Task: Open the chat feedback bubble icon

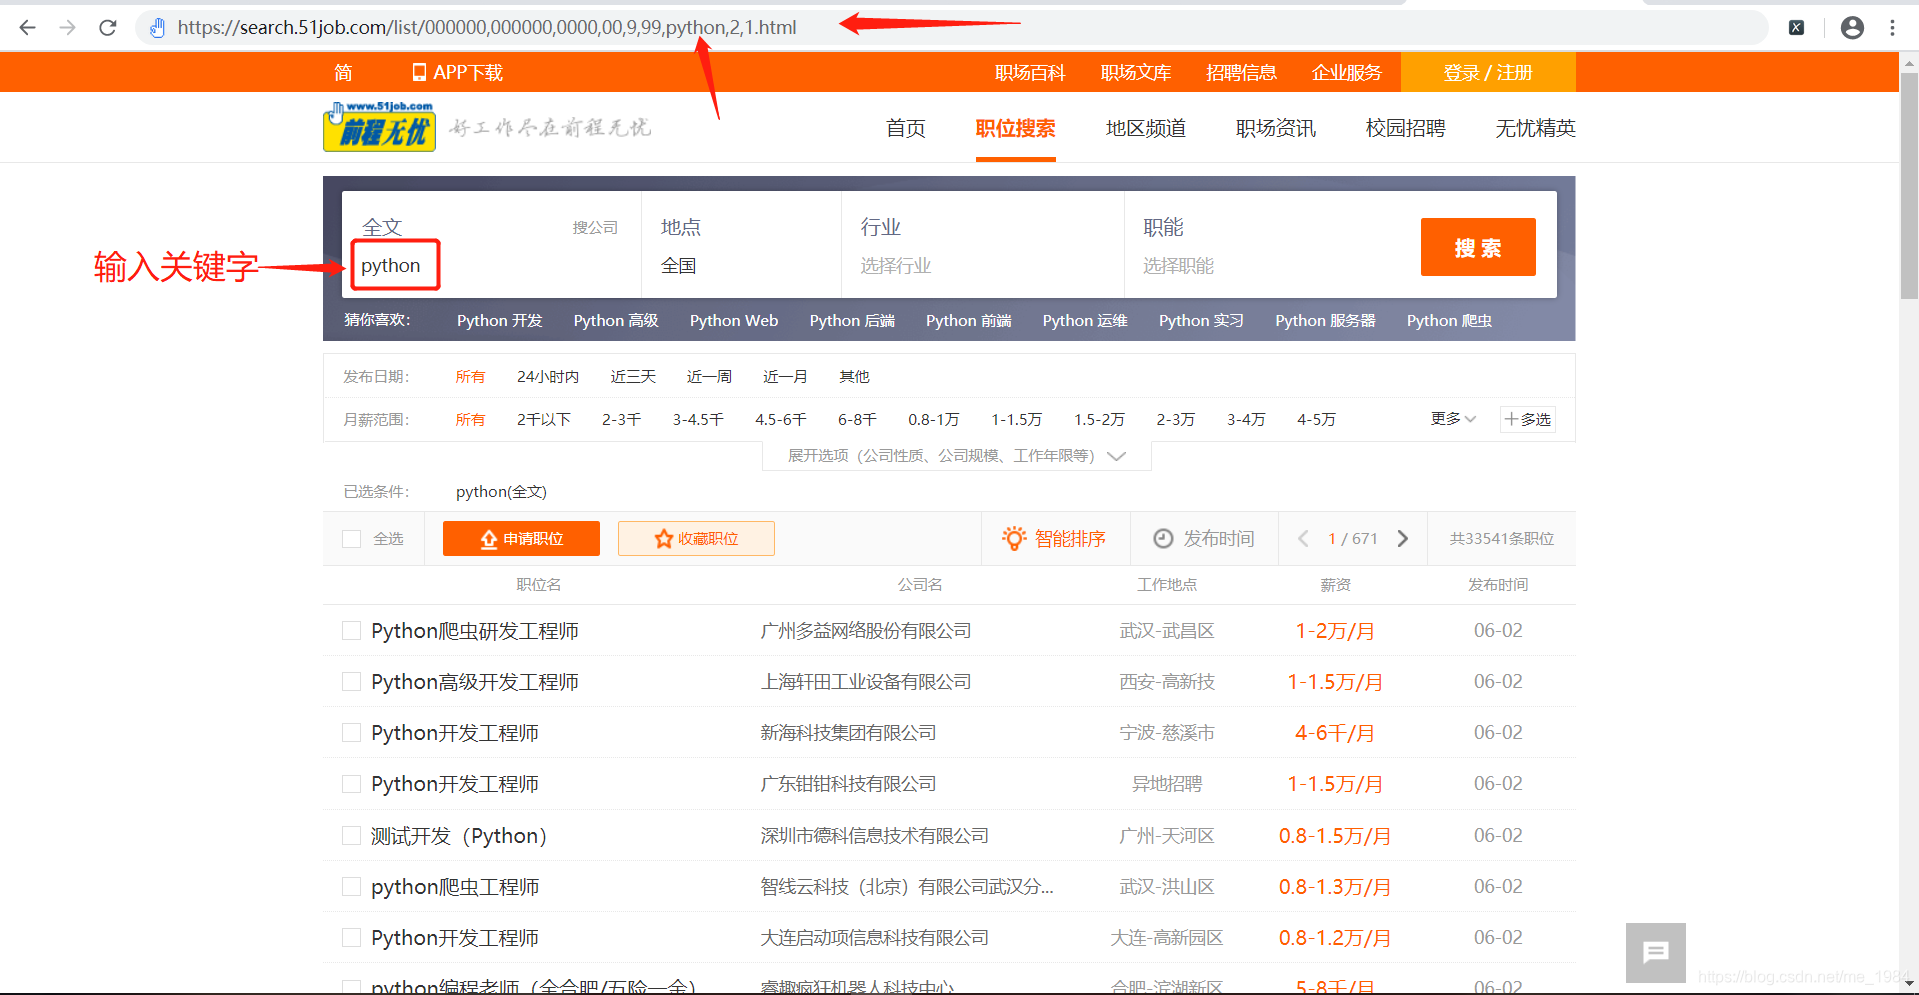Action: [1656, 952]
